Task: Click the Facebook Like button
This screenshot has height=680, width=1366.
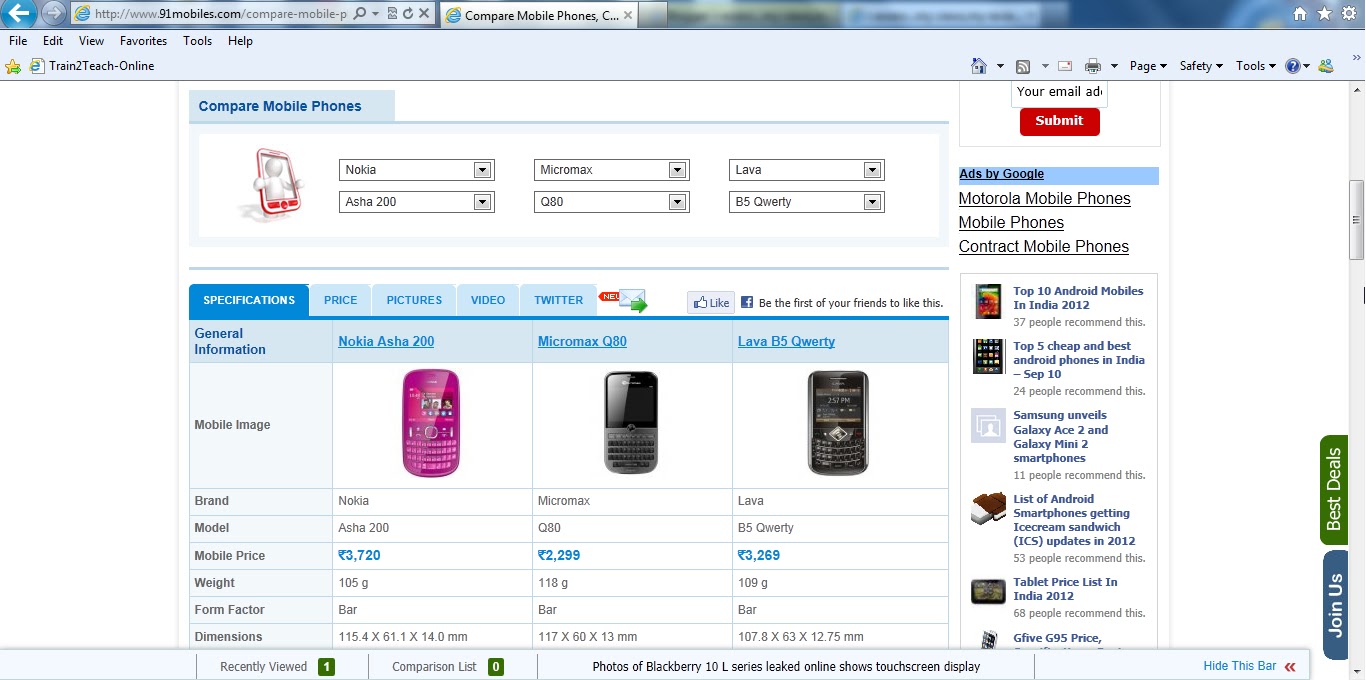Action: [711, 302]
